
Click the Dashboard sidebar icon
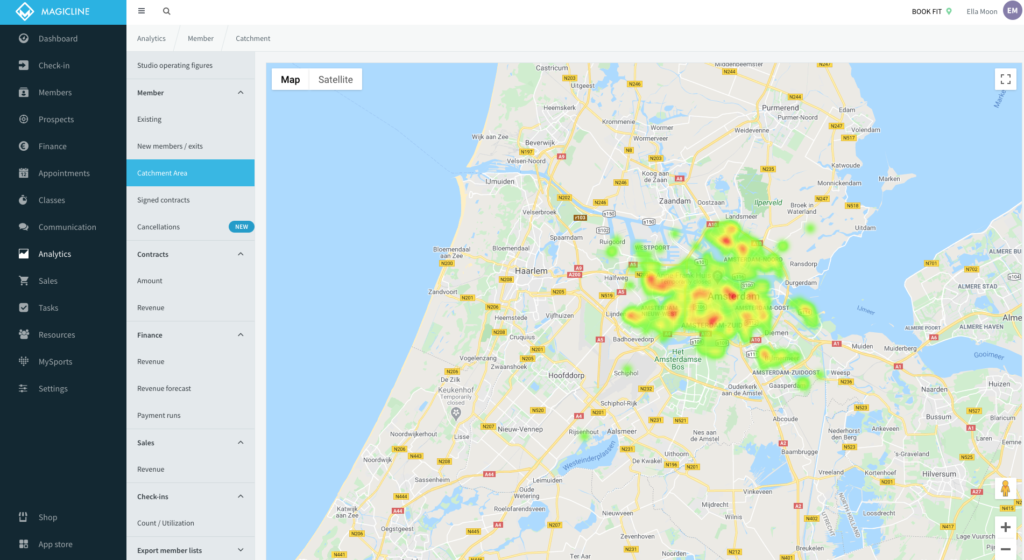coord(23,39)
